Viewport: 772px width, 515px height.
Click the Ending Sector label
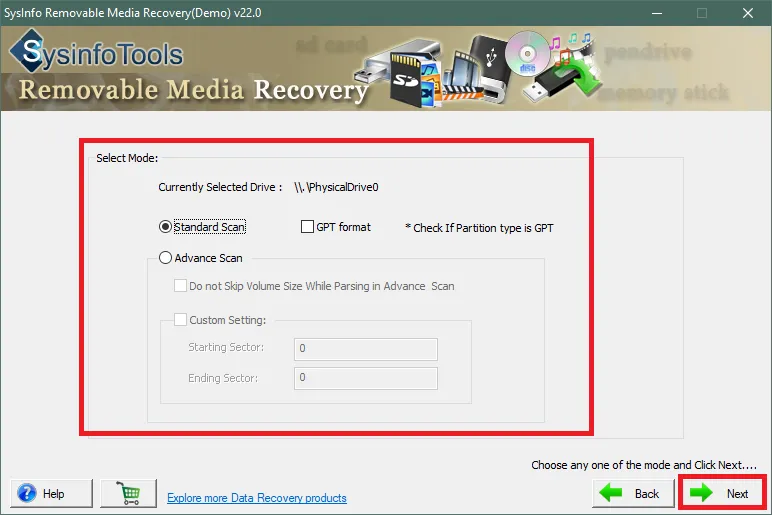[x=223, y=378]
